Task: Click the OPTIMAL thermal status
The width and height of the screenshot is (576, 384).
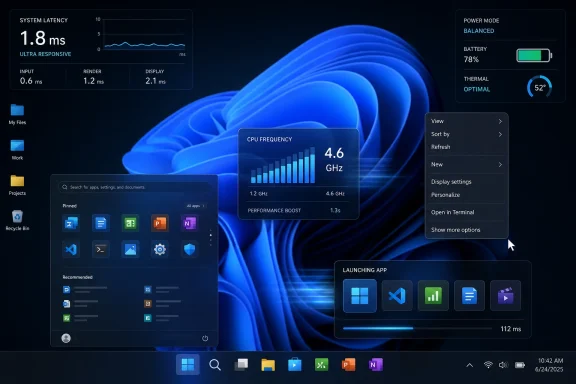Action: click(x=477, y=89)
